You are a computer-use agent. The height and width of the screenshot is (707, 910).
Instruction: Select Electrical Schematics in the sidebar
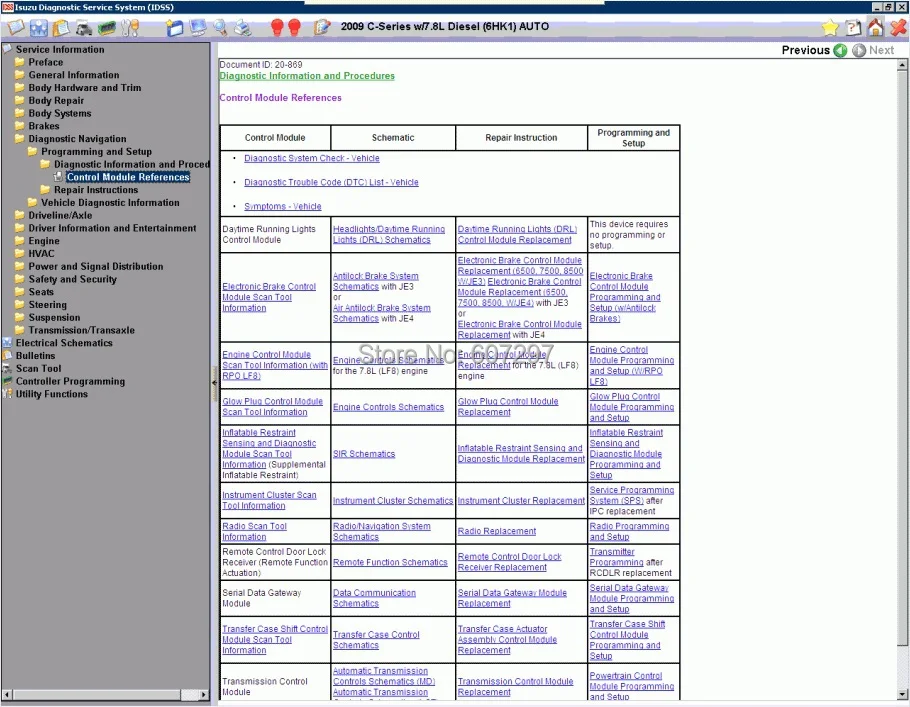(x=64, y=343)
